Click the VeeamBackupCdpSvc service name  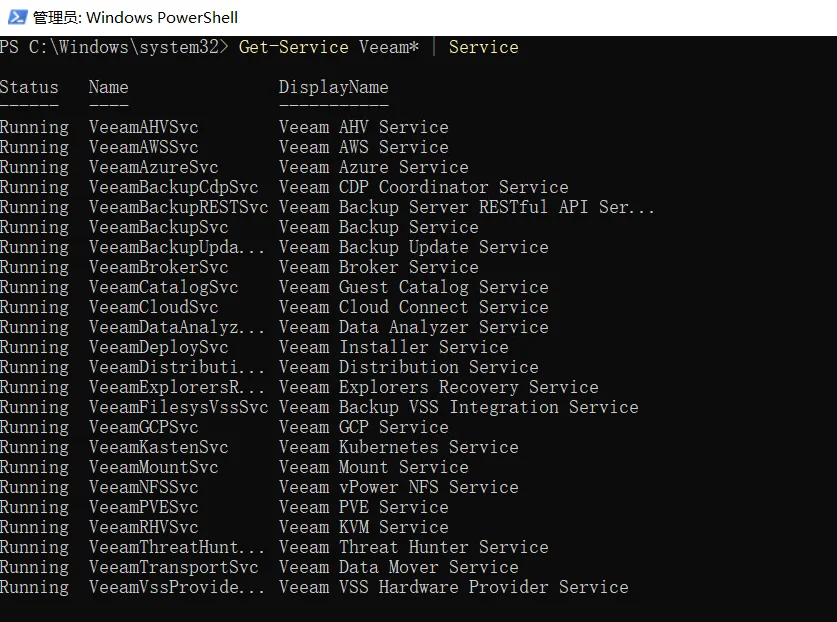click(173, 187)
